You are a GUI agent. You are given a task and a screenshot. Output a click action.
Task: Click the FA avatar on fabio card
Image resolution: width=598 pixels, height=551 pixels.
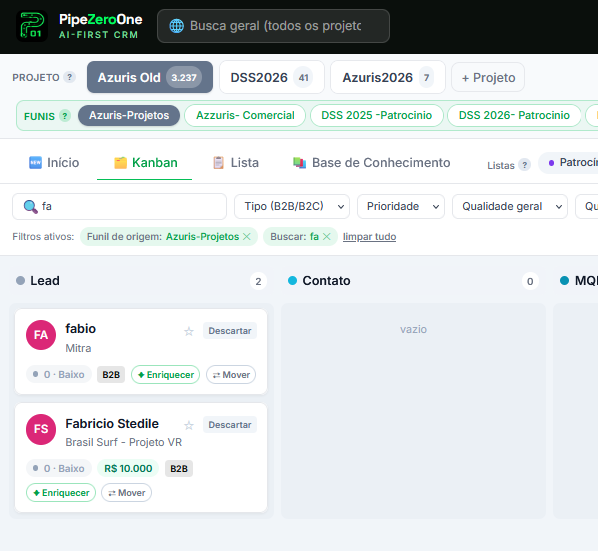[x=41, y=335]
